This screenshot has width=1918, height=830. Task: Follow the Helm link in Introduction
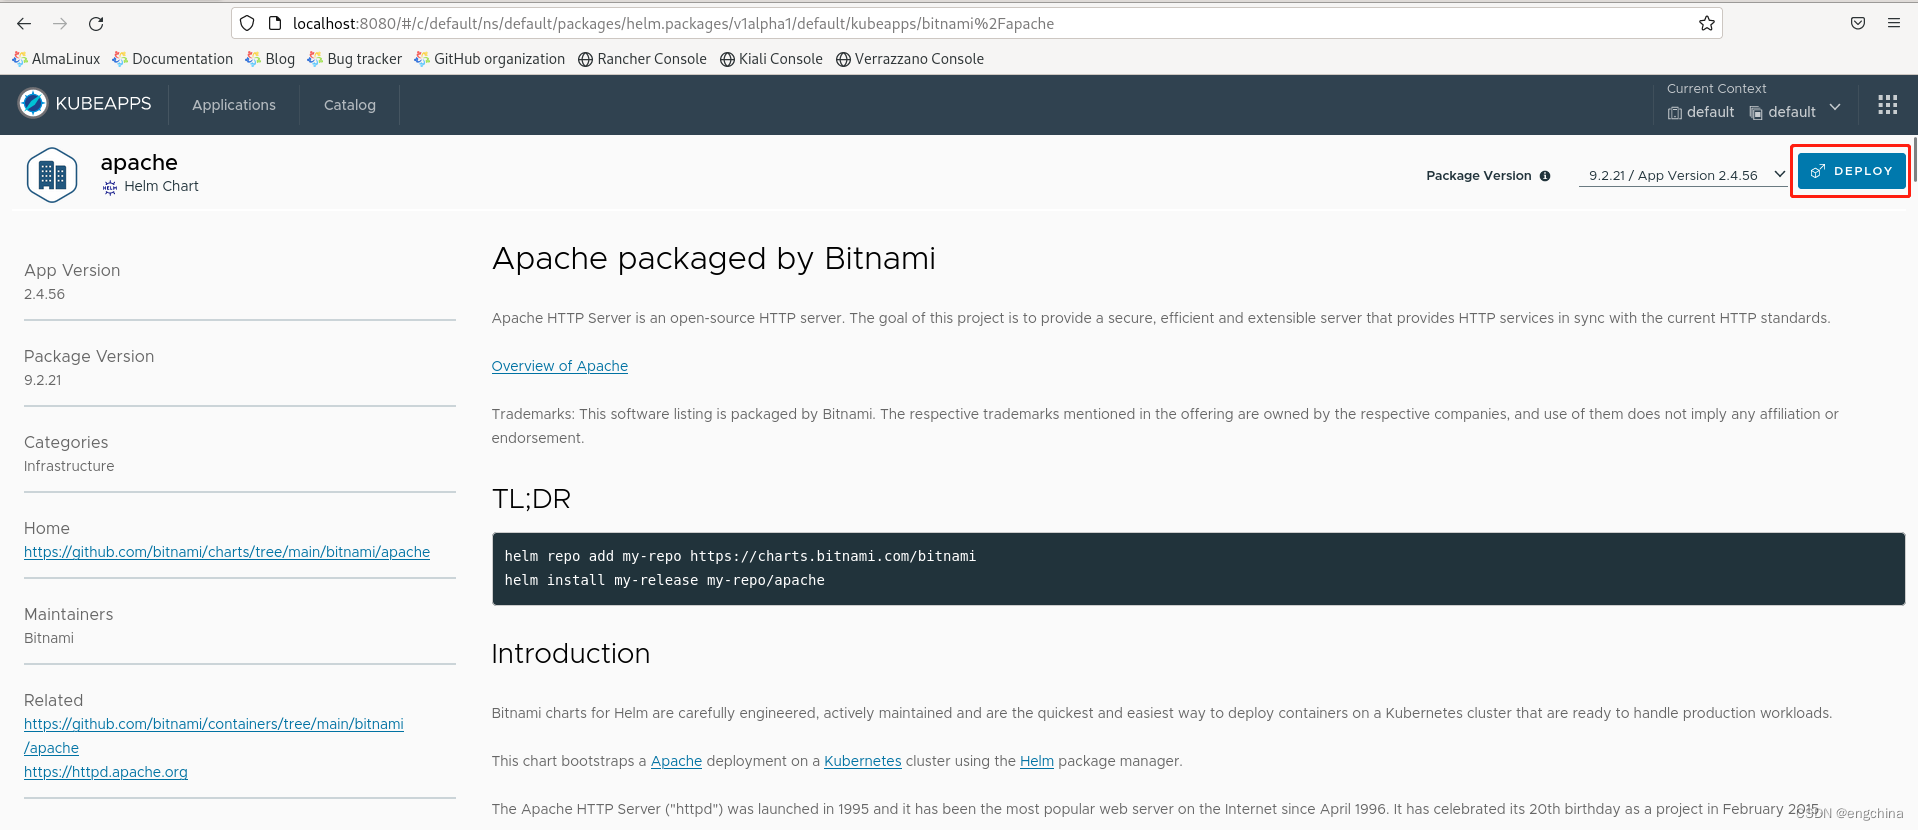click(1037, 761)
